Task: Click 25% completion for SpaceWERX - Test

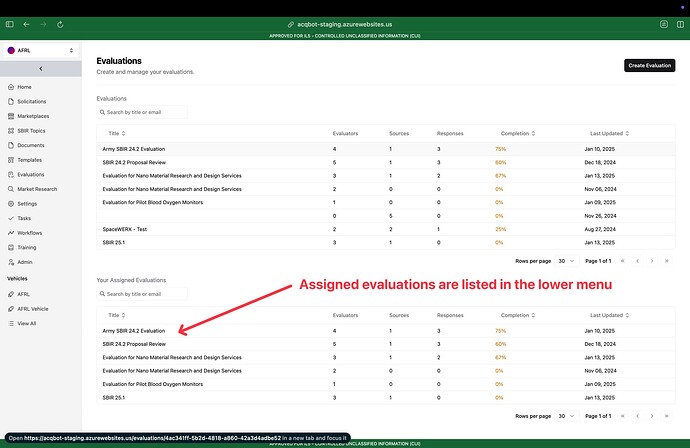Action: coord(500,229)
